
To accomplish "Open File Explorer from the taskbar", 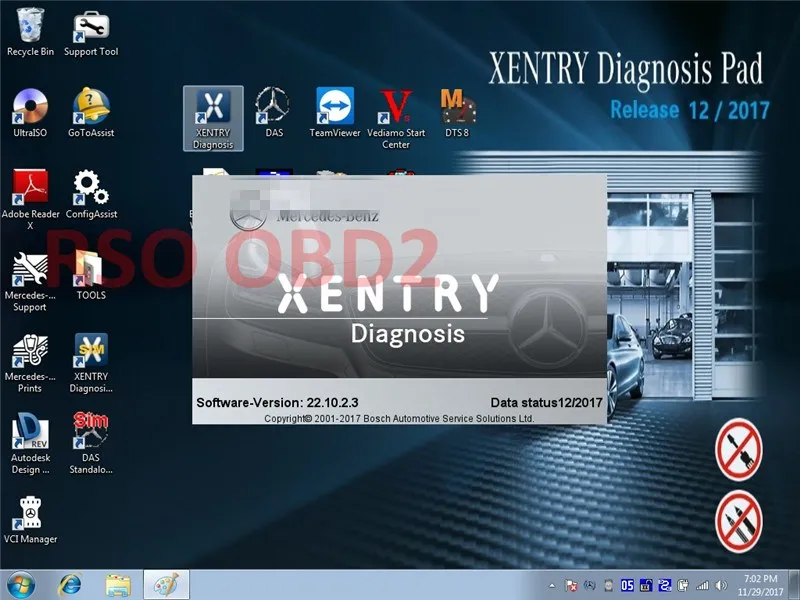I will [118, 585].
